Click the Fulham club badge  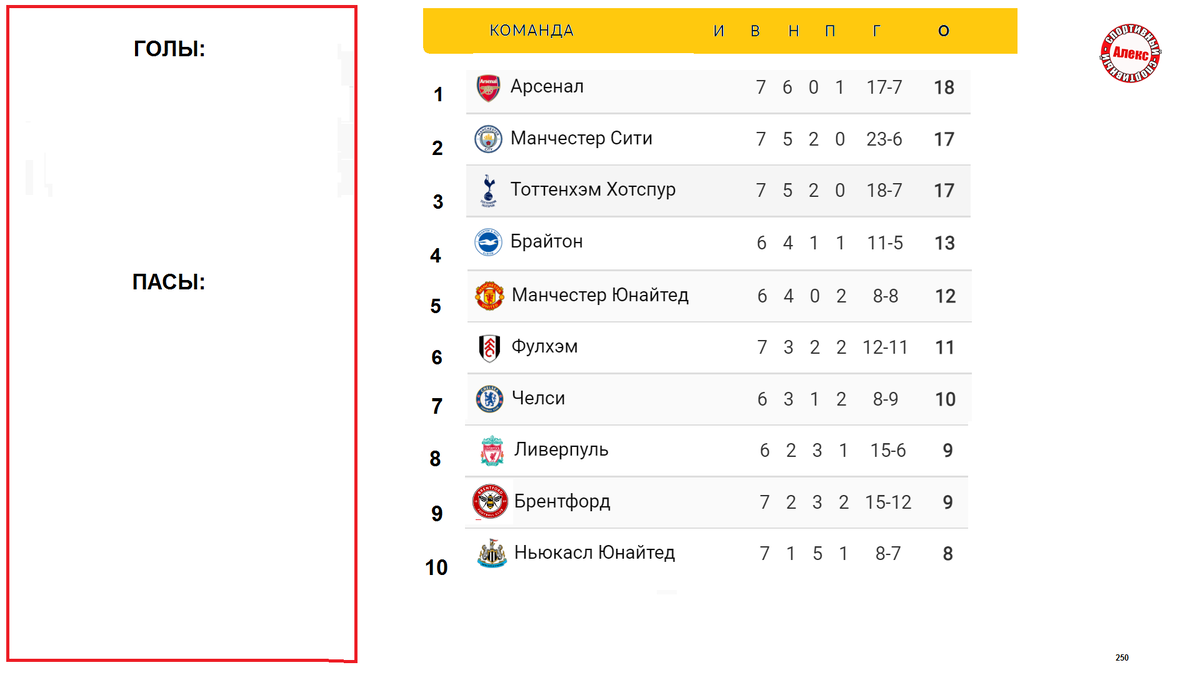489,347
